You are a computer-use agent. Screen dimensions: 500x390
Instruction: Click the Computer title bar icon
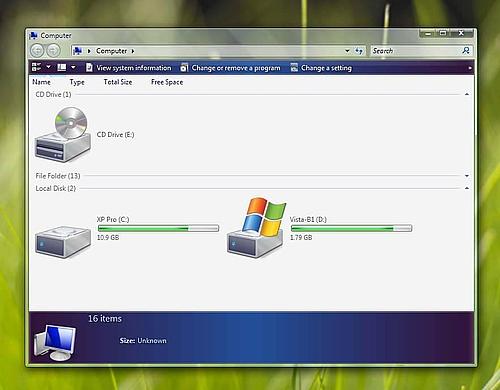pyautogui.click(x=34, y=35)
